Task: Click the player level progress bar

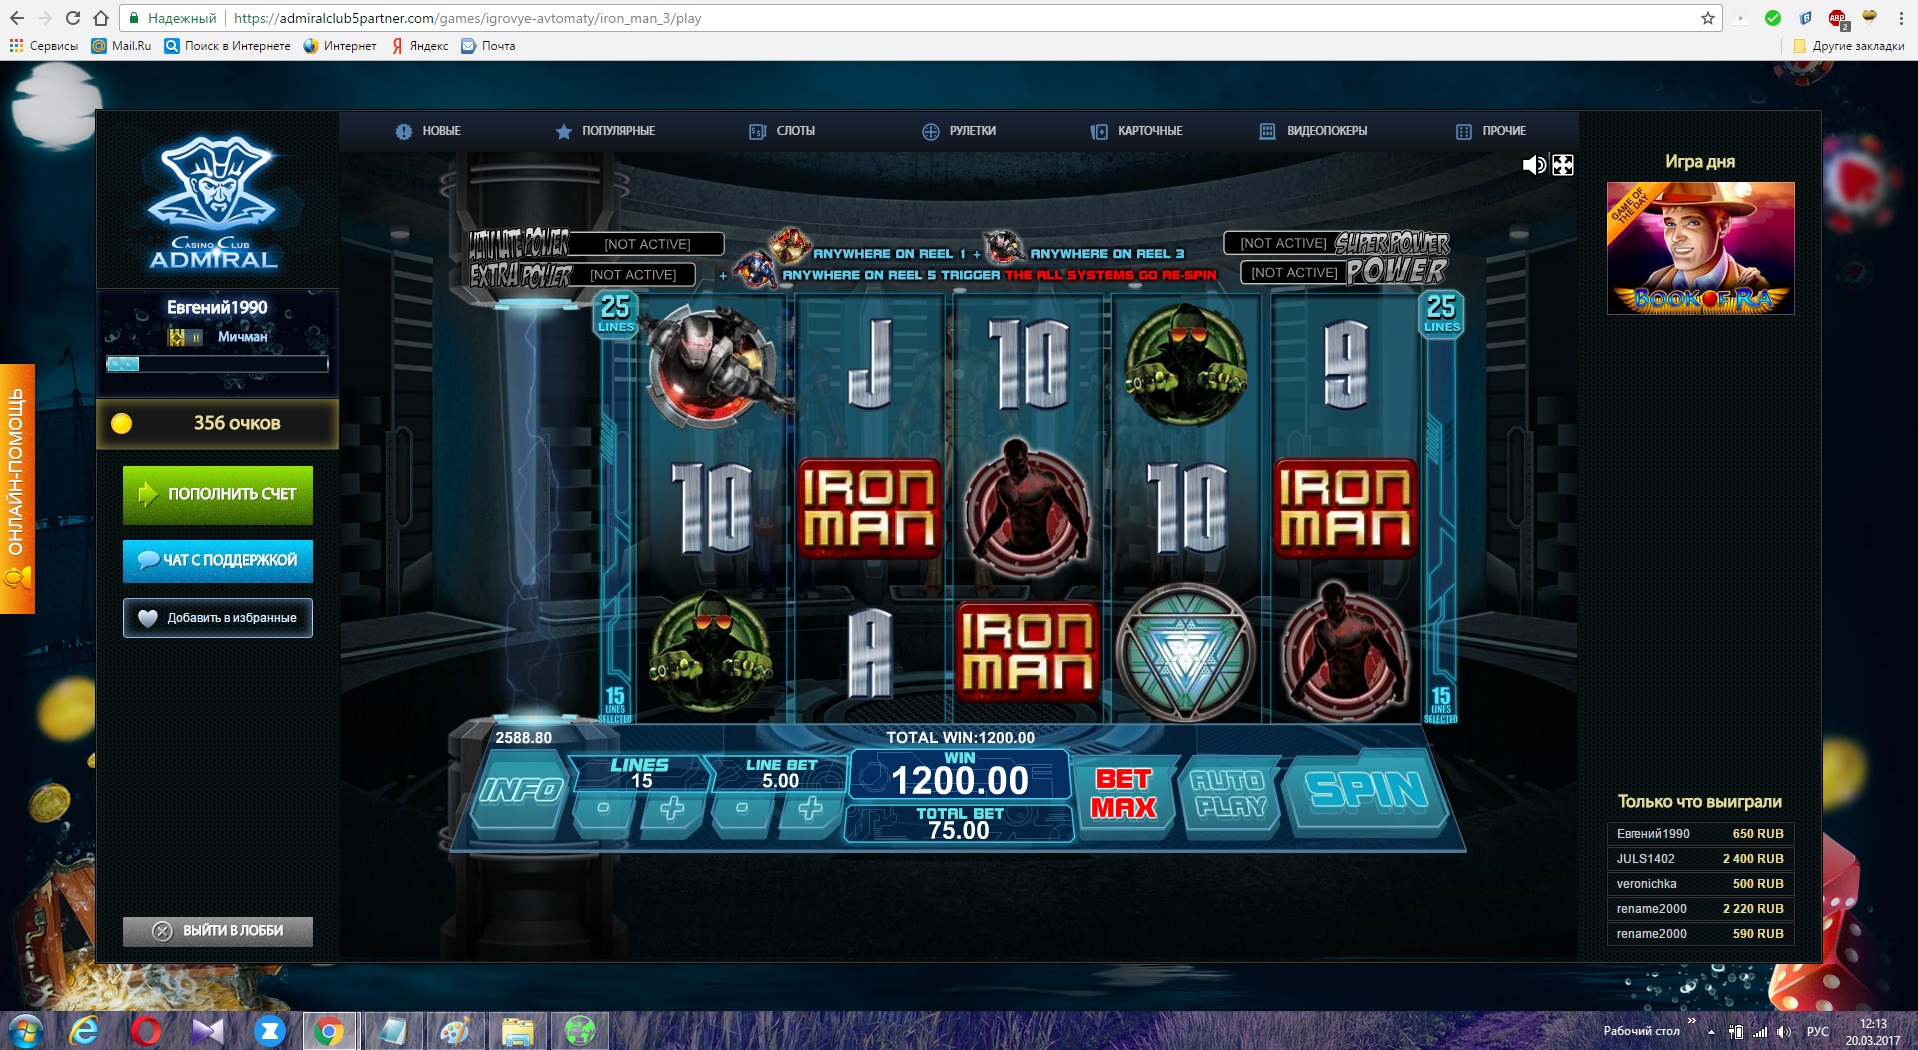Action: pos(217,364)
